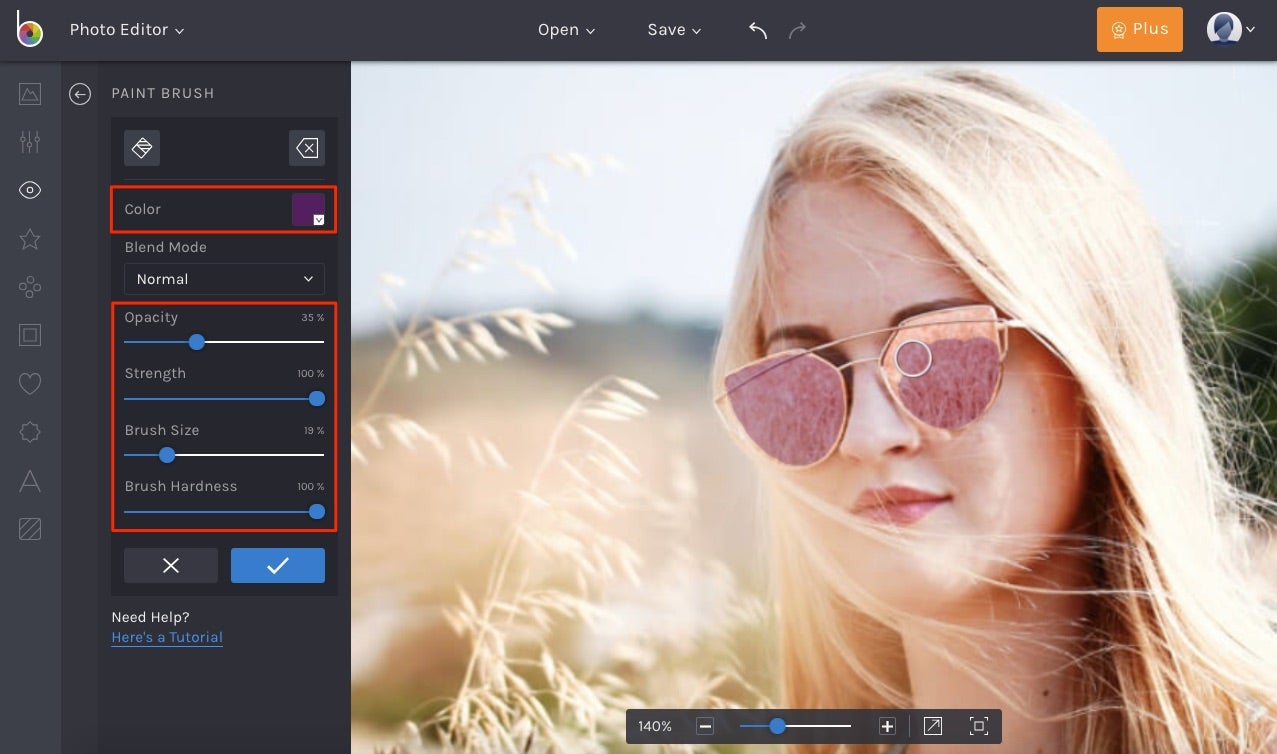The width and height of the screenshot is (1277, 754).
Task: Apply brush changes with blue checkmark
Action: 277,565
